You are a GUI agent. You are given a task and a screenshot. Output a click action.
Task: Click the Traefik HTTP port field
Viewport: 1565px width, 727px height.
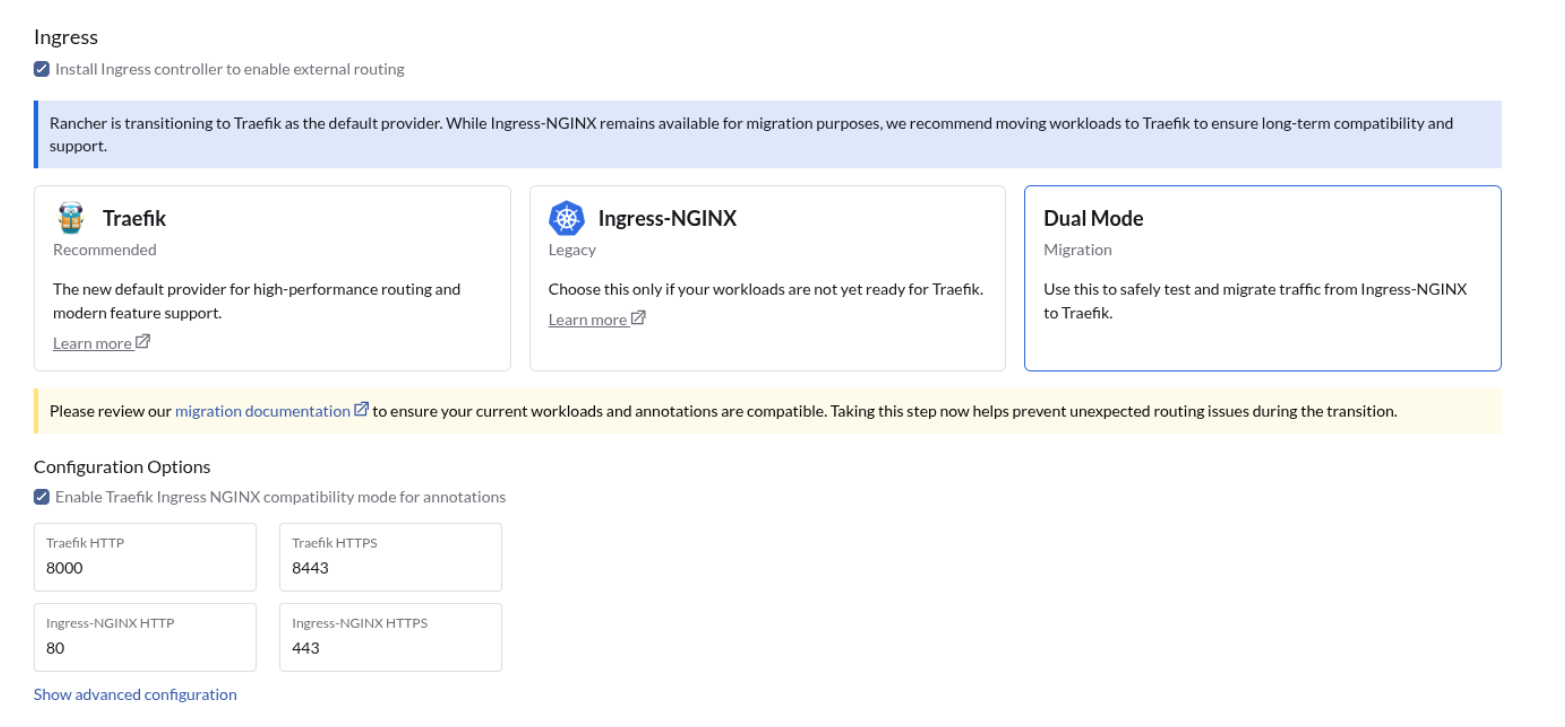145,557
